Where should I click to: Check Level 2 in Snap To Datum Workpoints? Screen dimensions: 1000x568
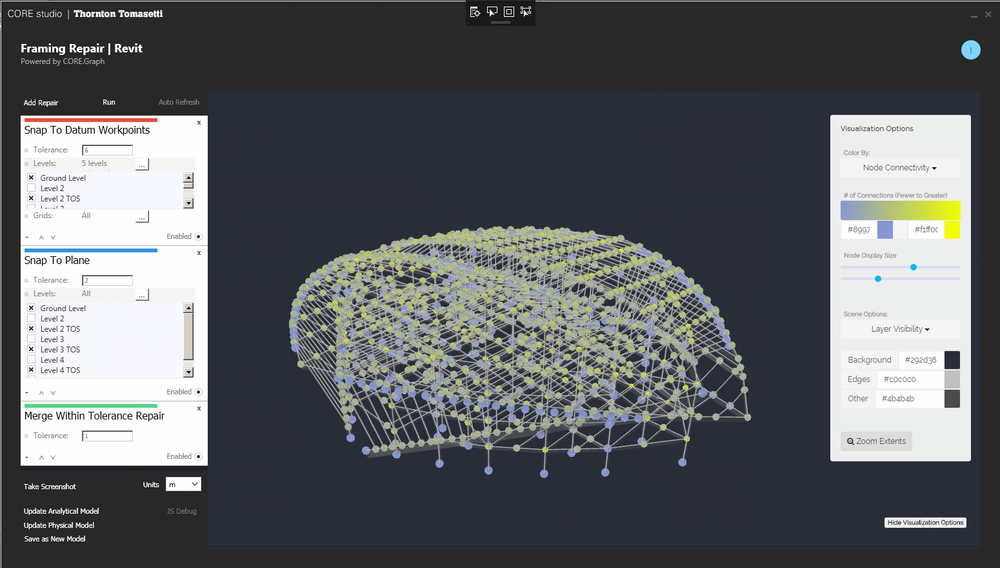[x=31, y=188]
